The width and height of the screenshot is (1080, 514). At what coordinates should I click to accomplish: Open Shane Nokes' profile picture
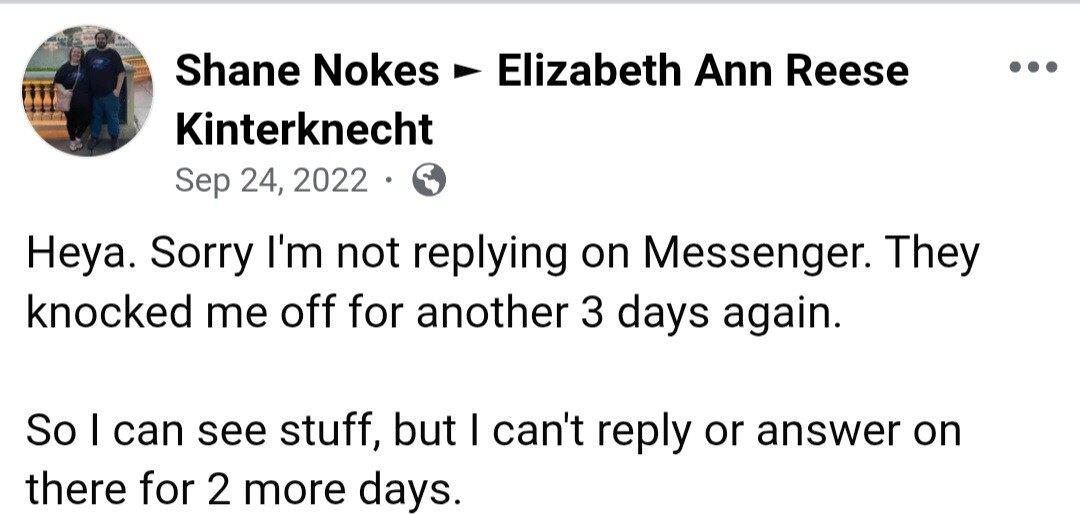pos(88,91)
